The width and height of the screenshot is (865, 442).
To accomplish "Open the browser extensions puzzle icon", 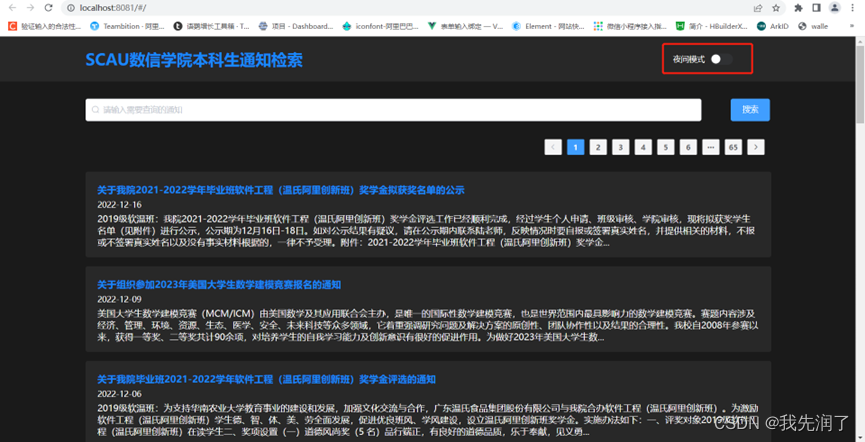I will click(798, 8).
